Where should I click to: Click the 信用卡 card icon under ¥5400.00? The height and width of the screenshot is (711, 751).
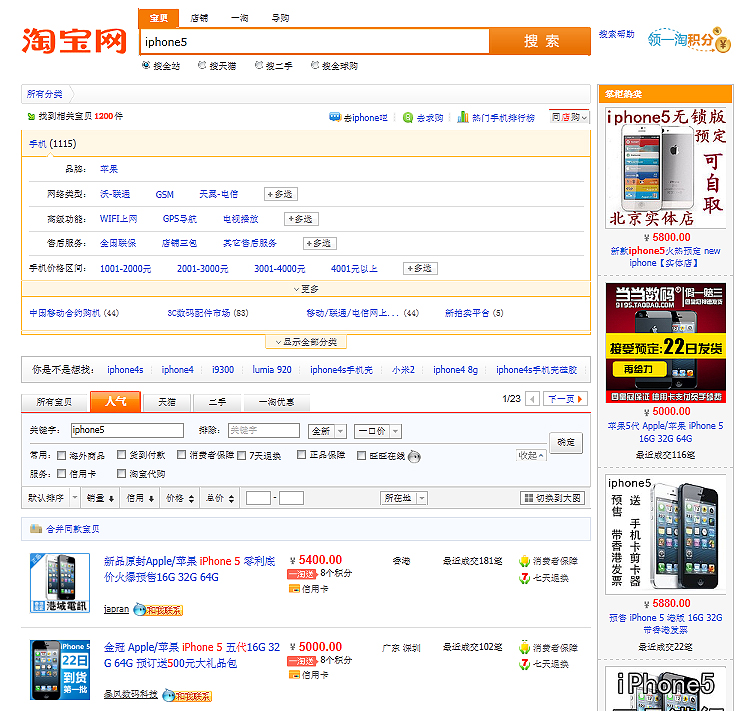coord(294,589)
